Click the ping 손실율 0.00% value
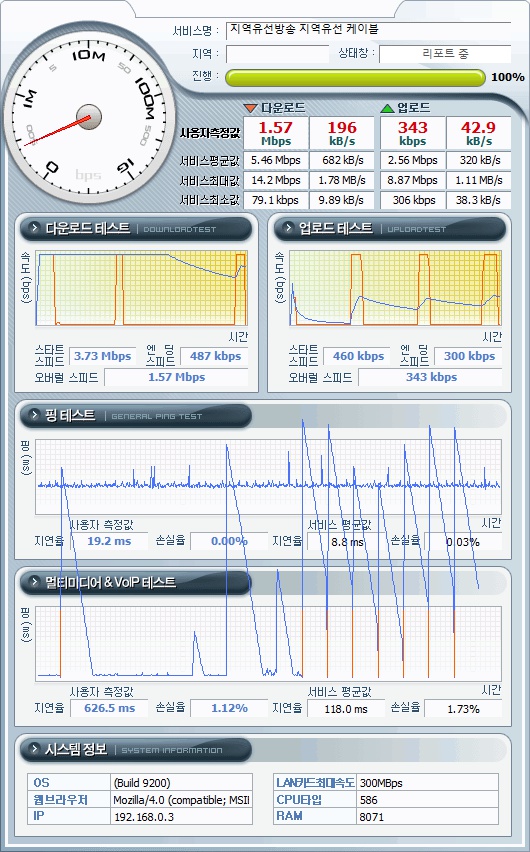 click(229, 541)
